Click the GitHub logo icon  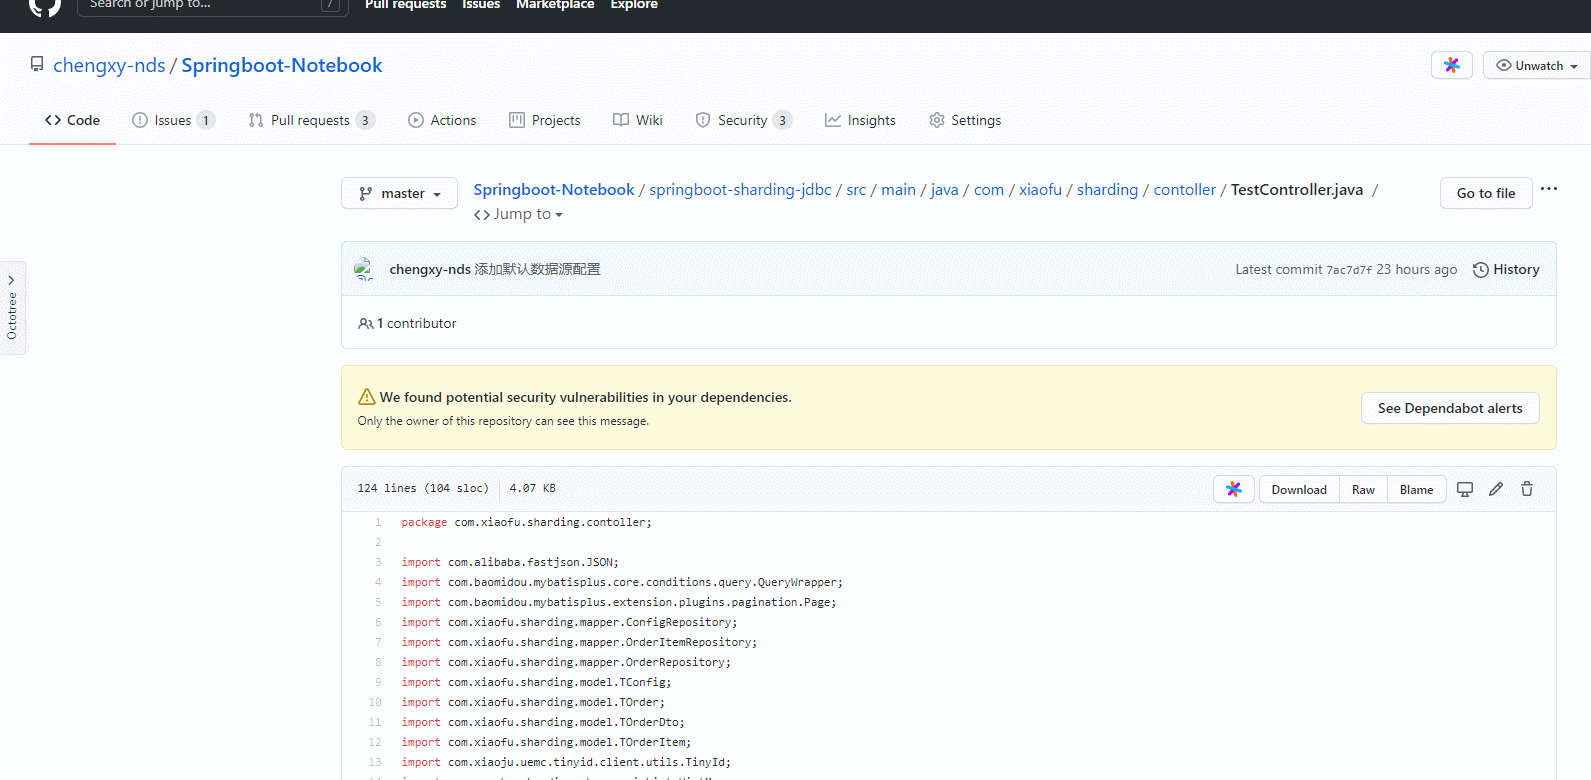[x=45, y=6]
